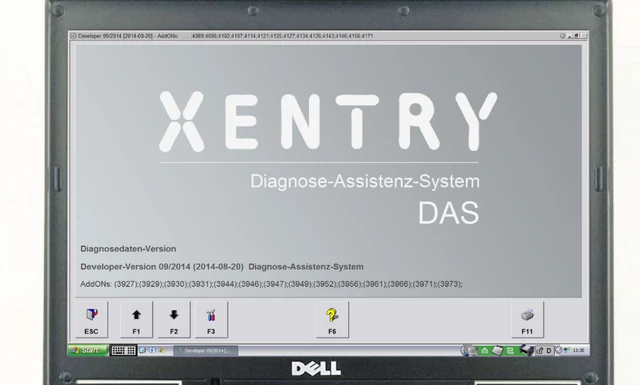Image resolution: width=640 pixels, height=385 pixels.
Task: Click the F11 print button
Action: click(x=527, y=319)
